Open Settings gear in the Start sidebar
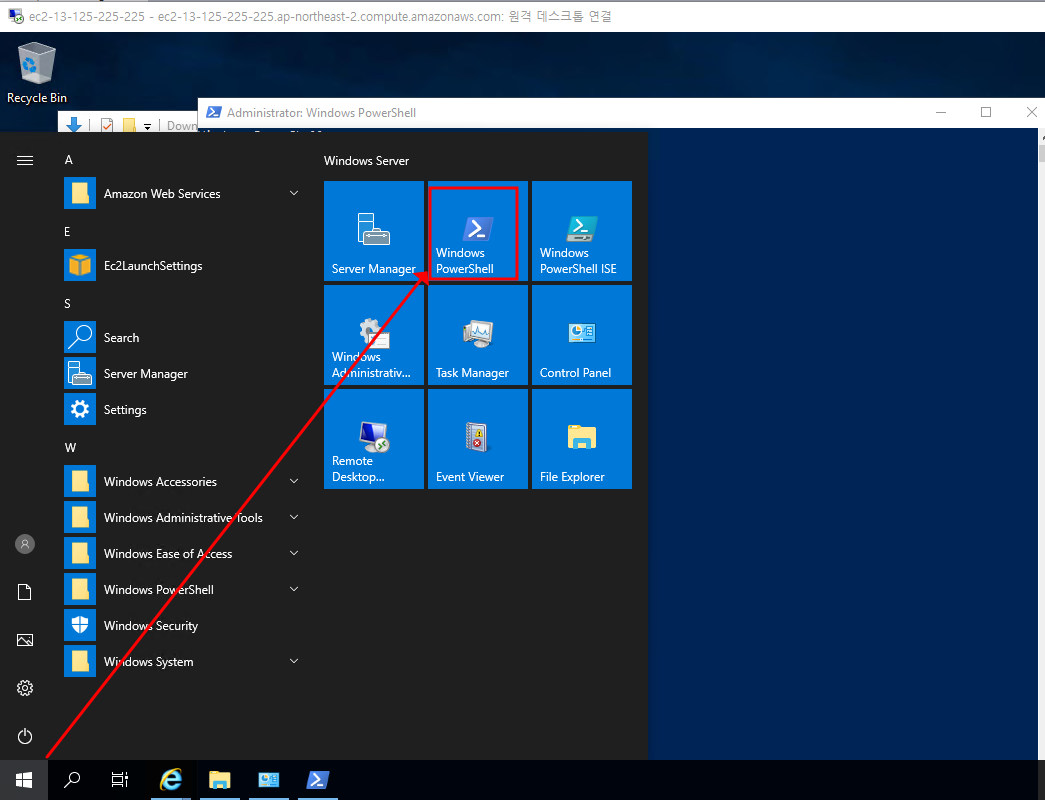The image size is (1045, 800). click(x=25, y=688)
